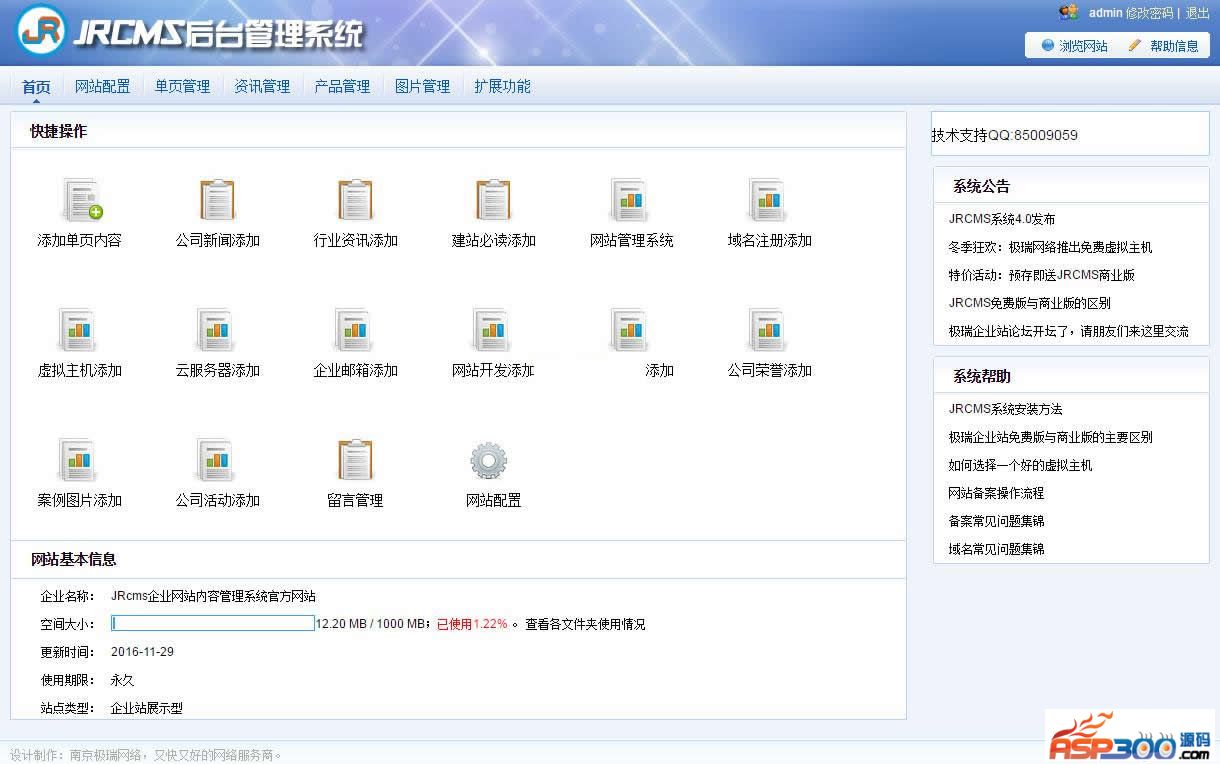The image size is (1220, 764).
Task: Select the 建站必读添加 icon
Action: point(493,200)
